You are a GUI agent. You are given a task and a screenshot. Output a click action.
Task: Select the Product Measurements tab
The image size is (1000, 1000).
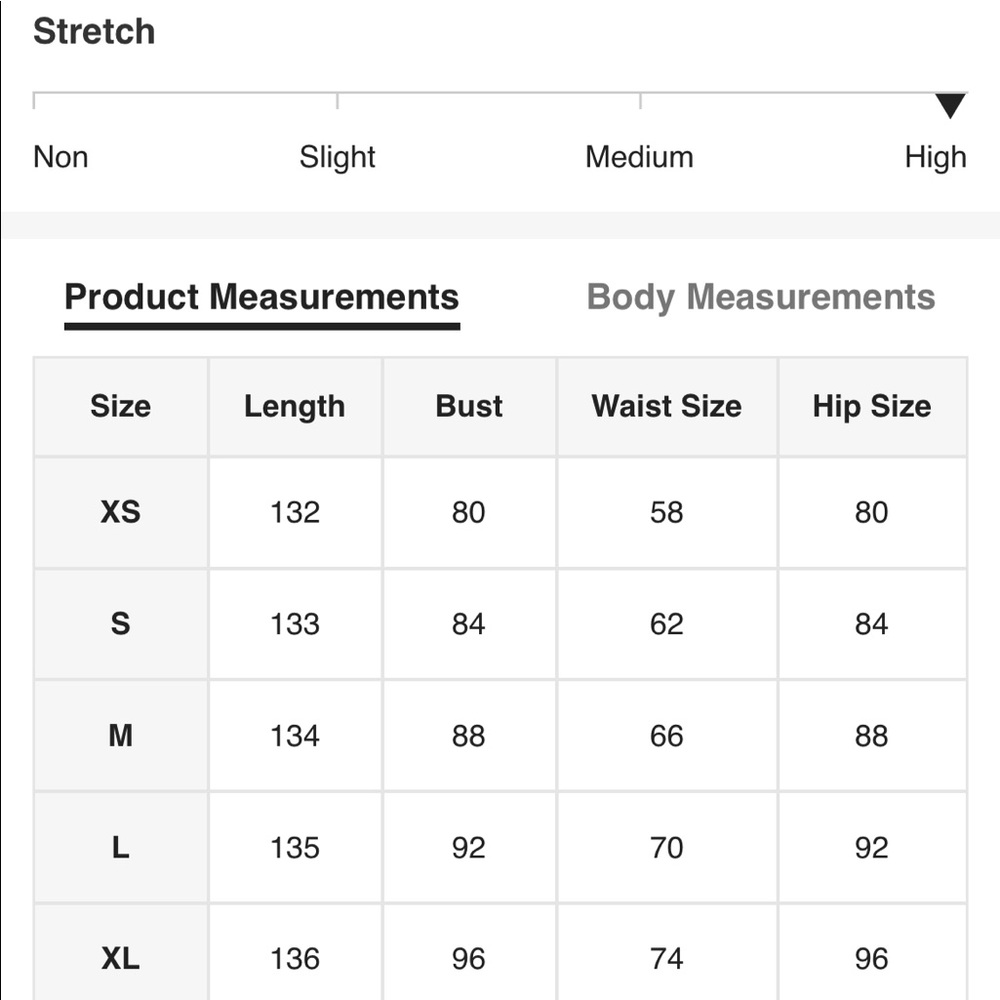[261, 297]
